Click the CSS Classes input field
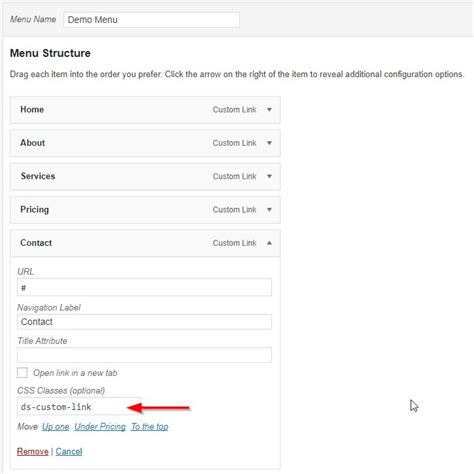Screen dimensions: 474x474 coord(79,406)
